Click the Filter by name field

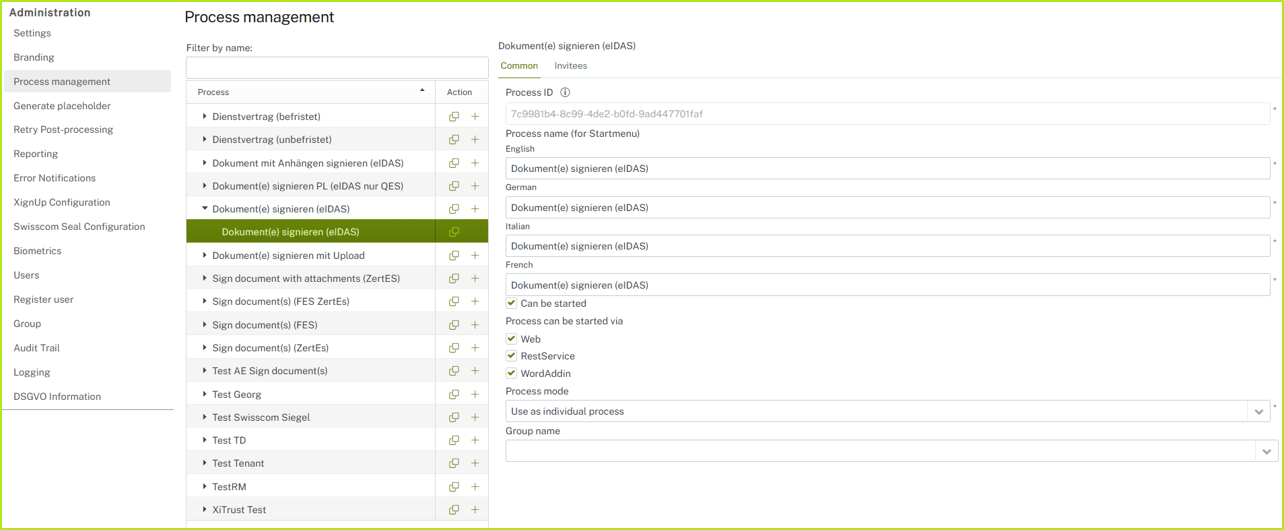(x=337, y=68)
